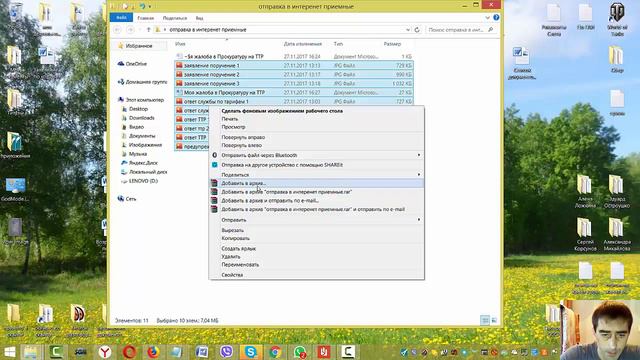Open Quick Access Toolbar customize dropdown

(x=150, y=7)
